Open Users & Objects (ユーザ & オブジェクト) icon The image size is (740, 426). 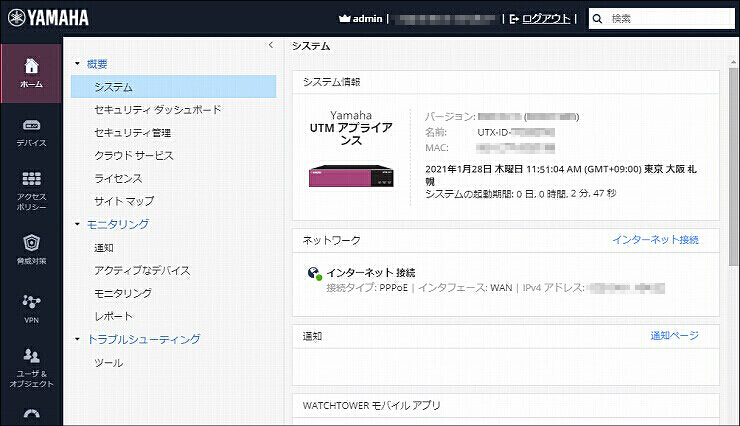tap(31, 368)
